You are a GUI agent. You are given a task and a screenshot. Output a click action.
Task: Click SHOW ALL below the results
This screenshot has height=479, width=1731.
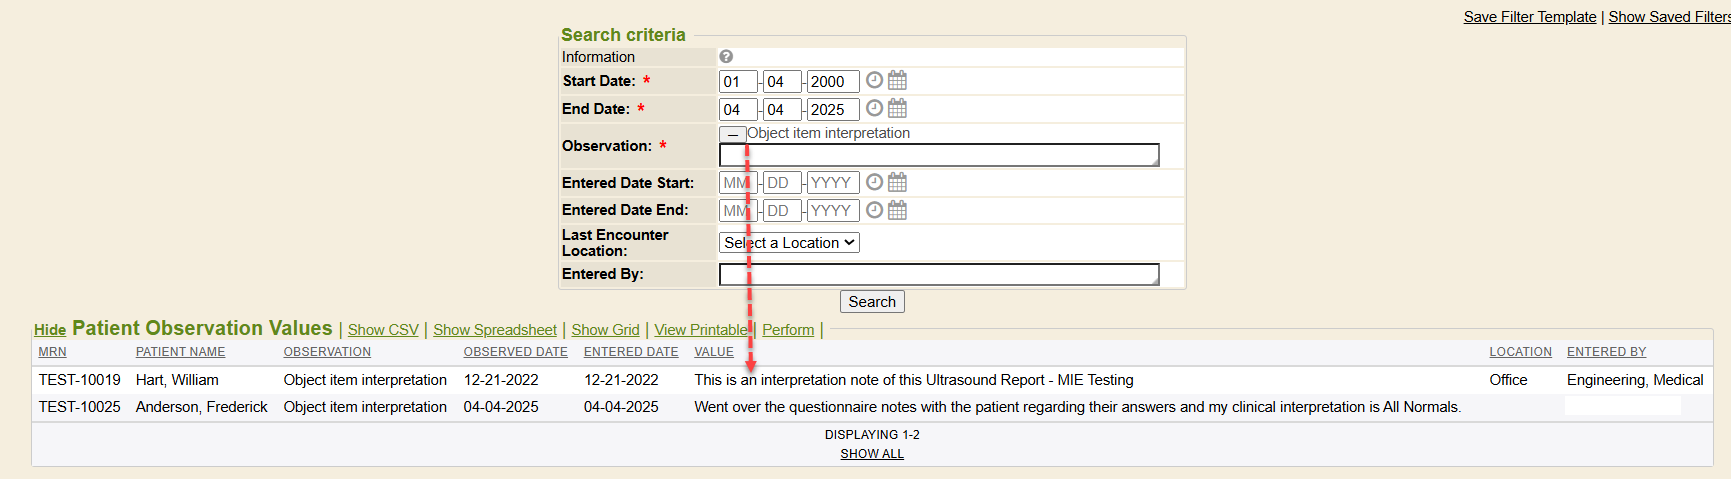pos(872,454)
